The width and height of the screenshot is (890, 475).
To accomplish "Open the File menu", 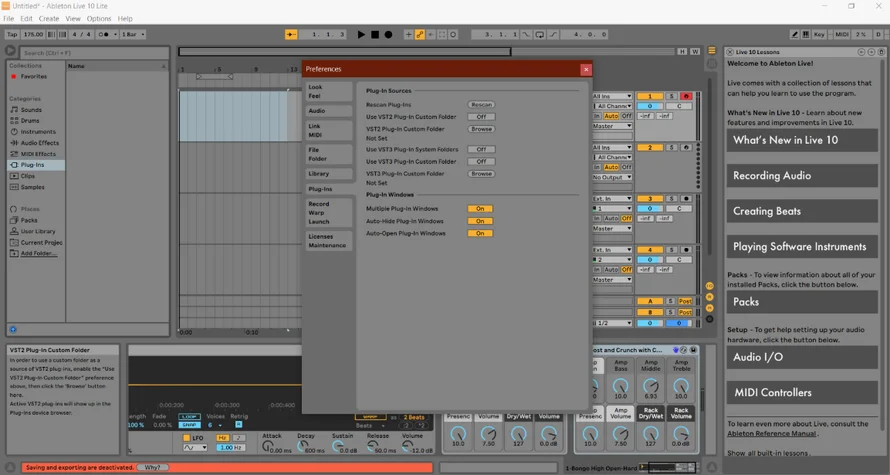I will coord(9,19).
